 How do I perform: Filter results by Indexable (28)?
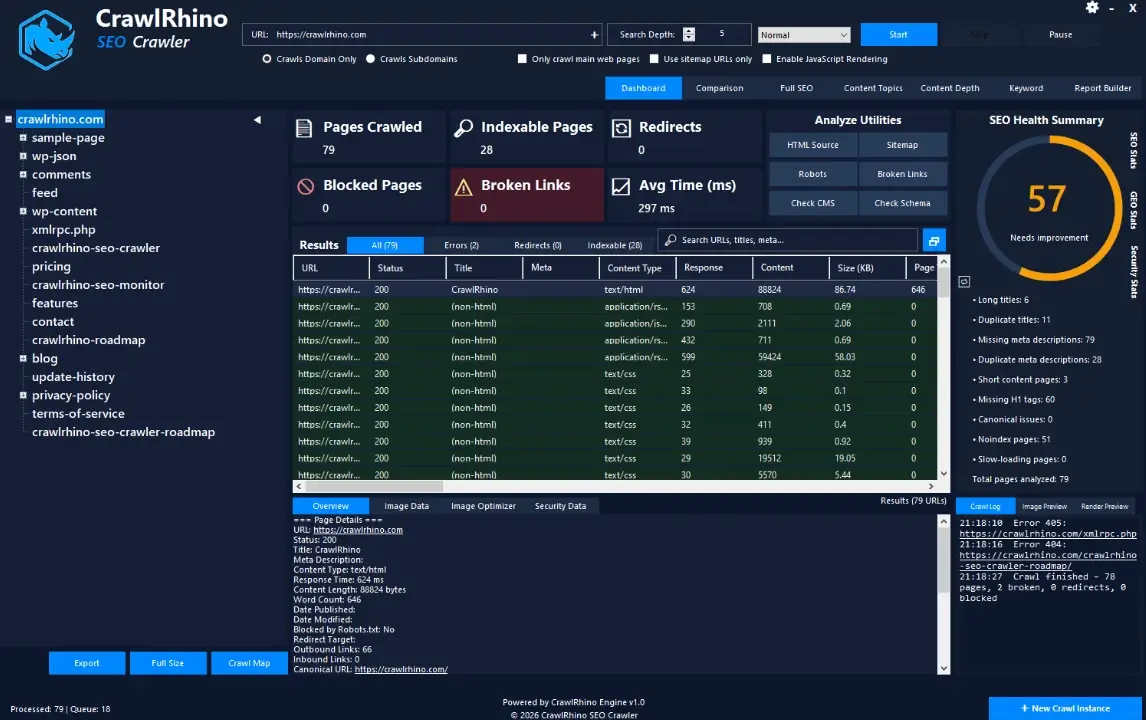tap(614, 246)
